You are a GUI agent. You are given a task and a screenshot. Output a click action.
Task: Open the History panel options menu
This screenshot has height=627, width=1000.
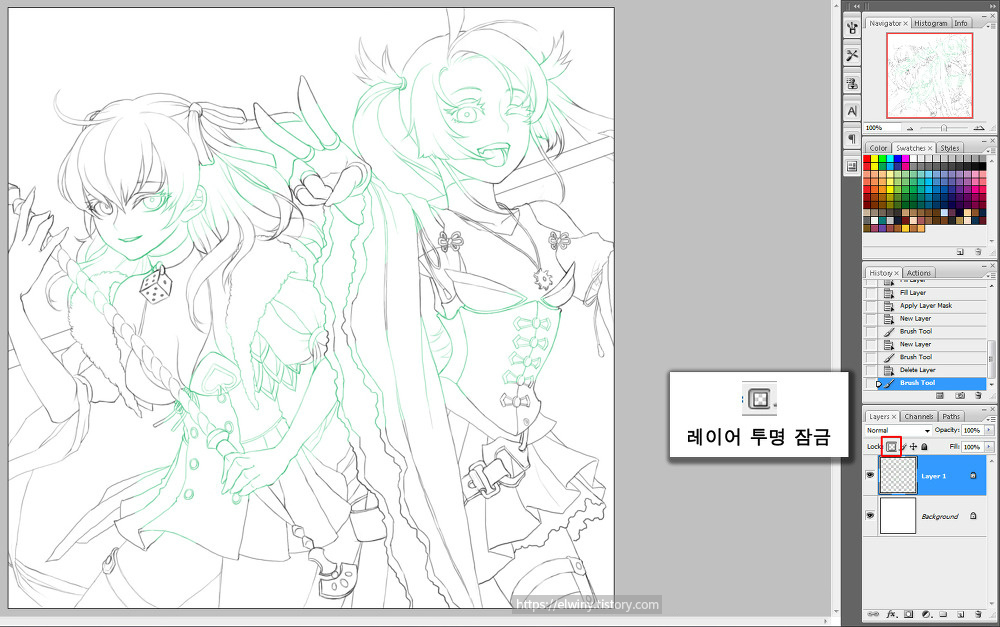pyautogui.click(x=992, y=275)
